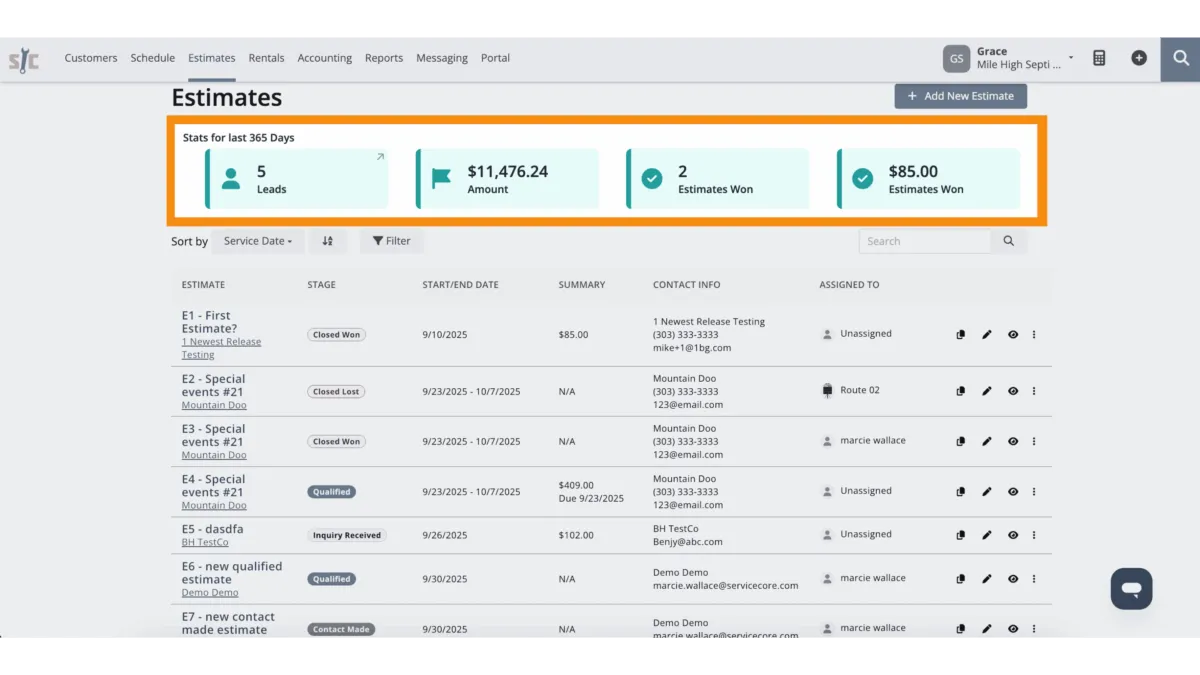
Task: Click into the estimates Search field
Action: pyautogui.click(x=925, y=241)
